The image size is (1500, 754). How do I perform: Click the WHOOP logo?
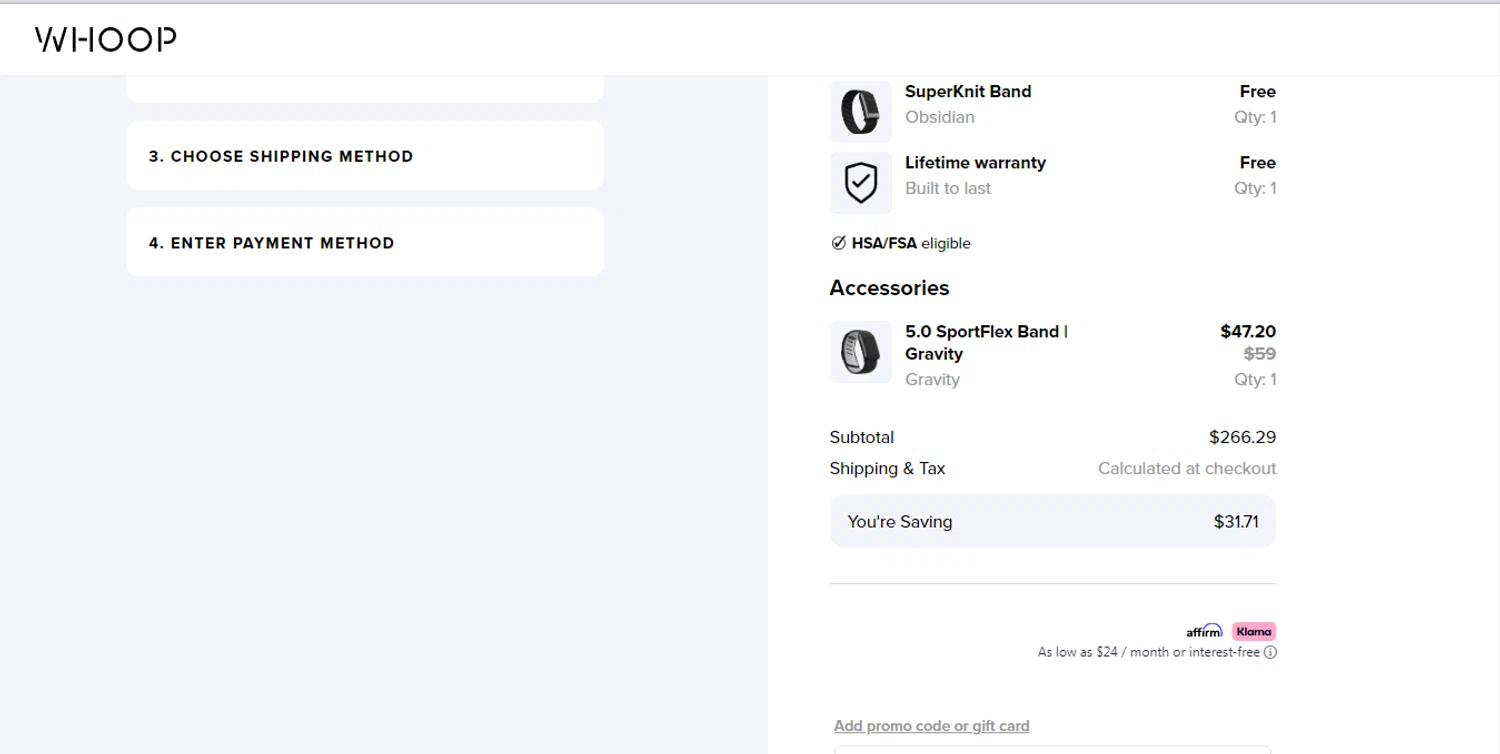[x=106, y=39]
